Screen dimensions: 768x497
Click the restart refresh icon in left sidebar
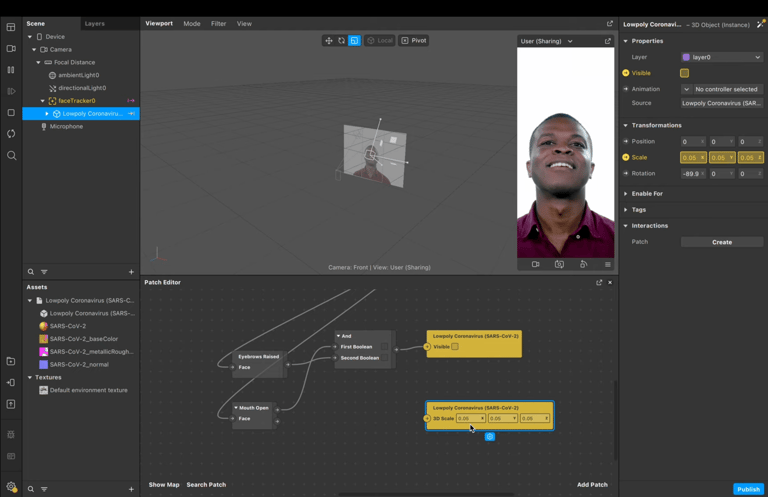[x=11, y=134]
